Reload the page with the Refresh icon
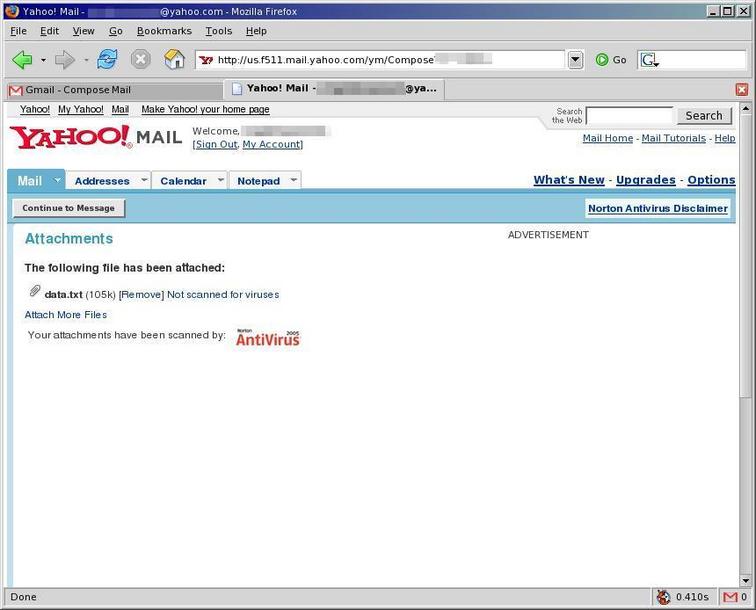This screenshot has width=756, height=610. tap(107, 60)
